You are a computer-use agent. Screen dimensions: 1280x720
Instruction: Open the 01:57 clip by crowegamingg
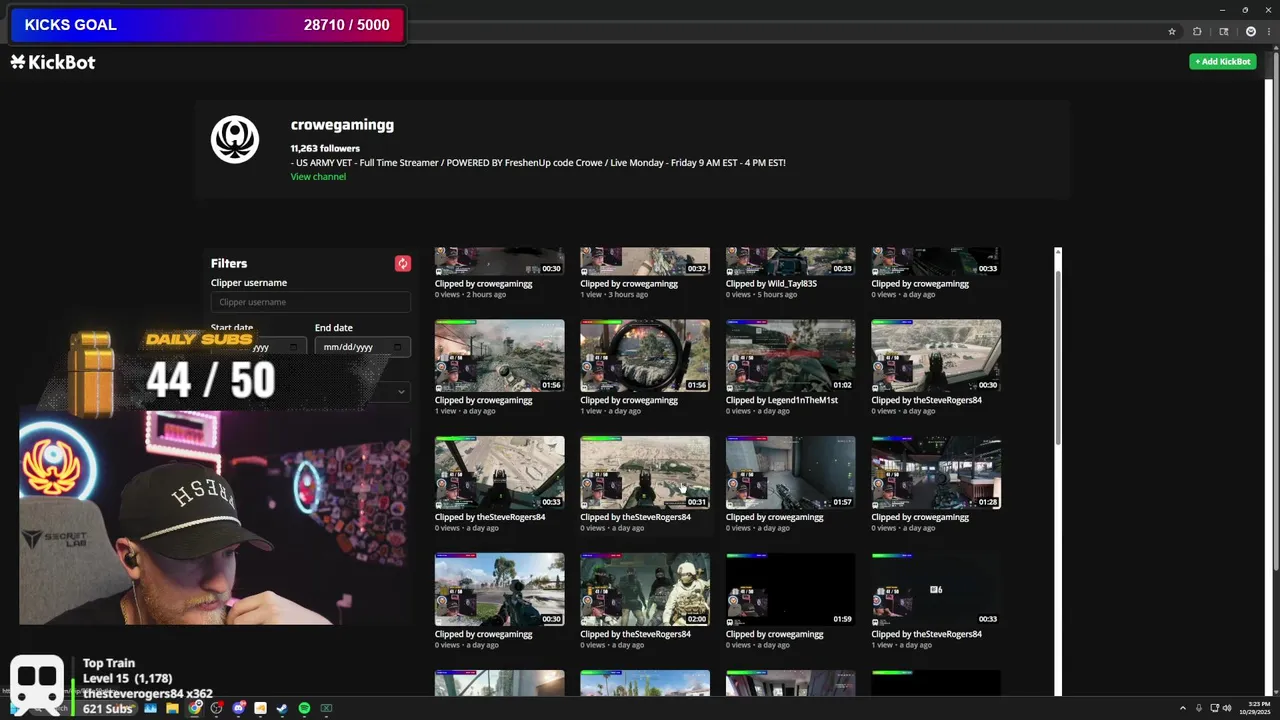(790, 473)
